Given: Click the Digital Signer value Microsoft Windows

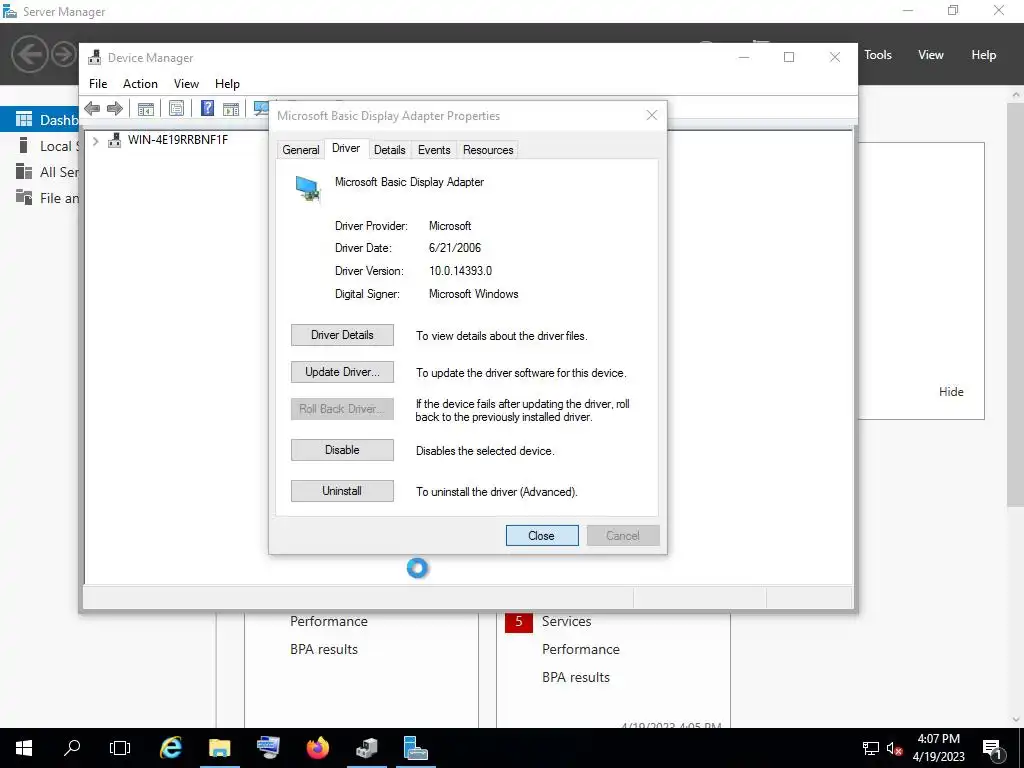Looking at the screenshot, I should click(473, 294).
